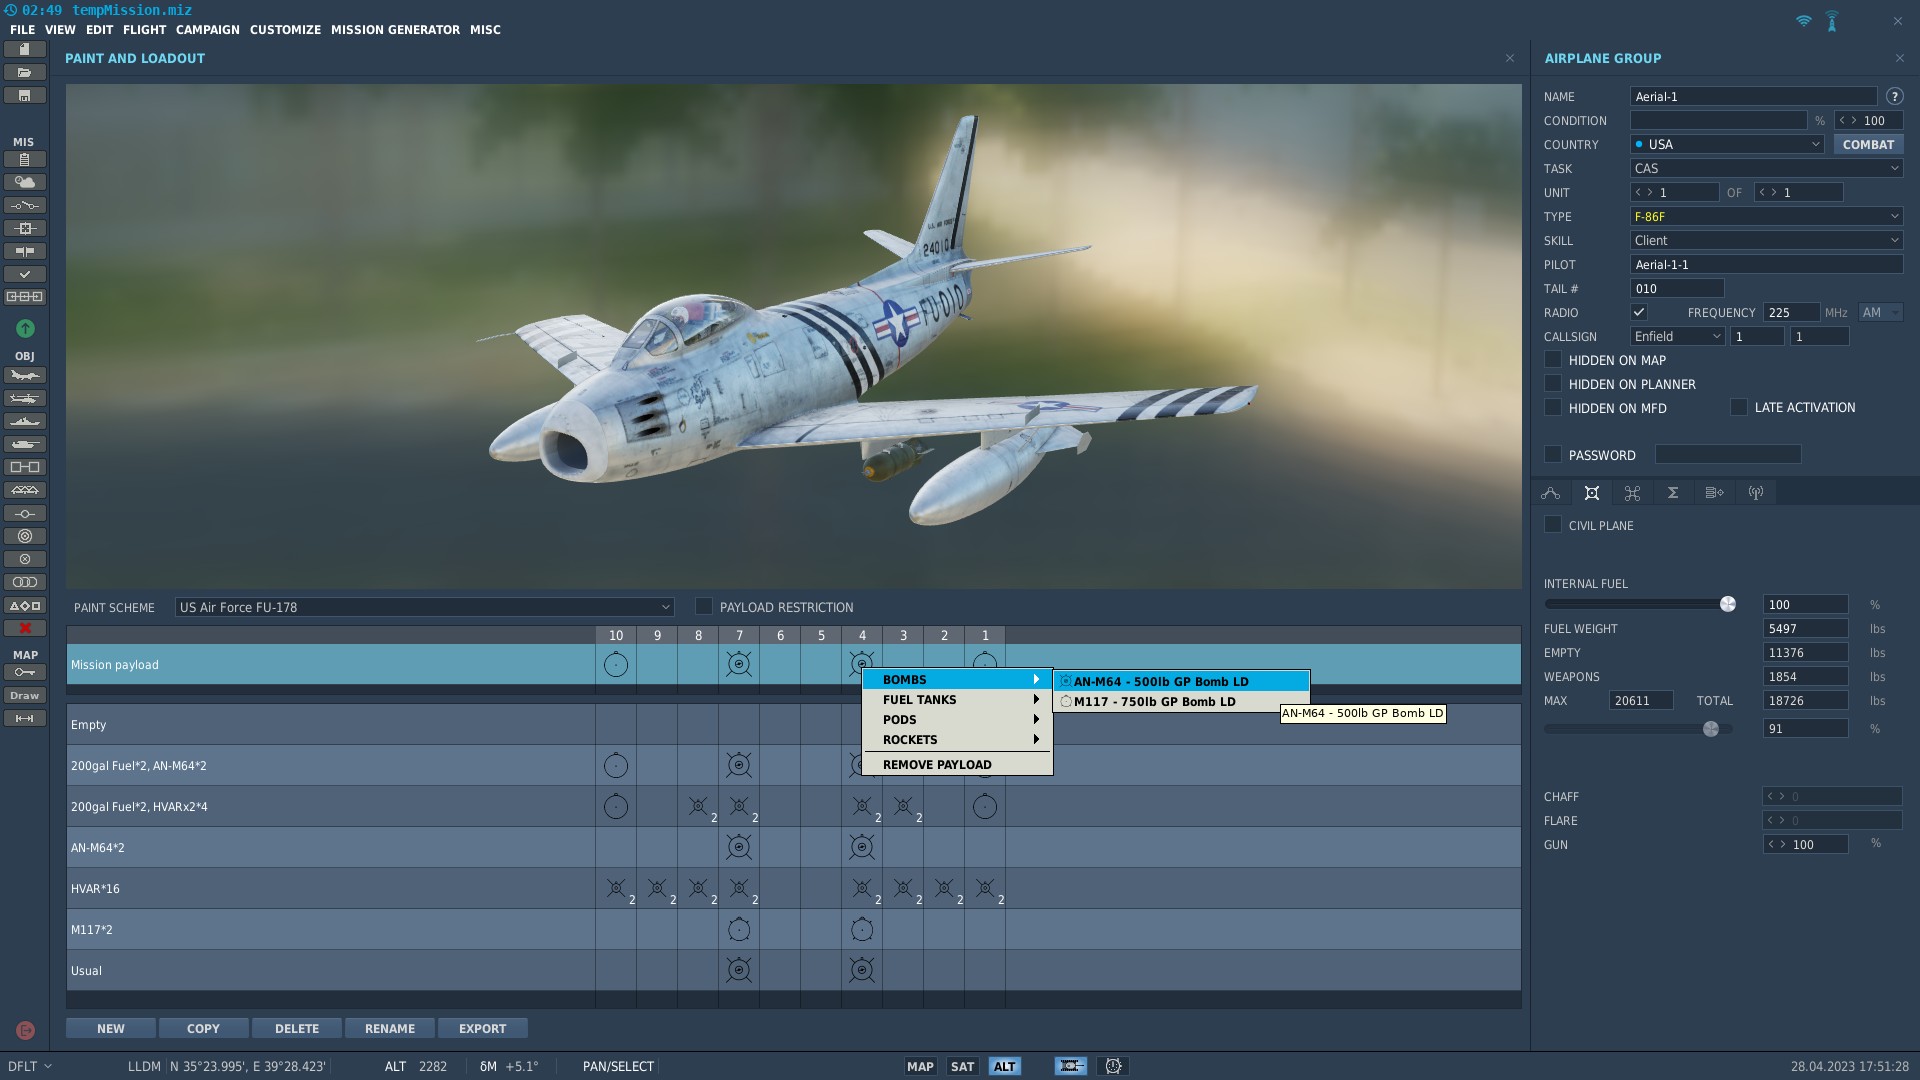Click the open mission folder icon
1920x1080 pixels.
pos(25,72)
